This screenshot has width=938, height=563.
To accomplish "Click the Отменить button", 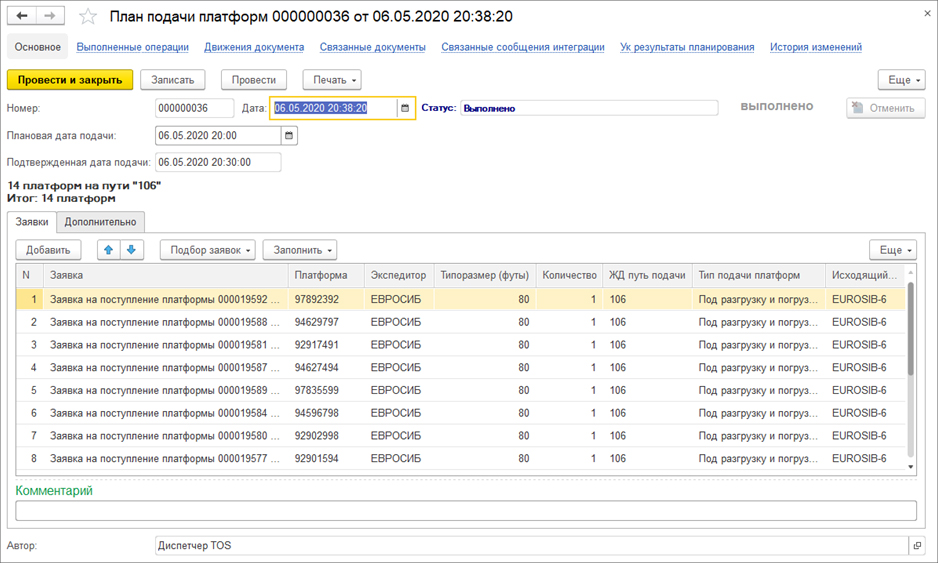I will click(x=885, y=108).
